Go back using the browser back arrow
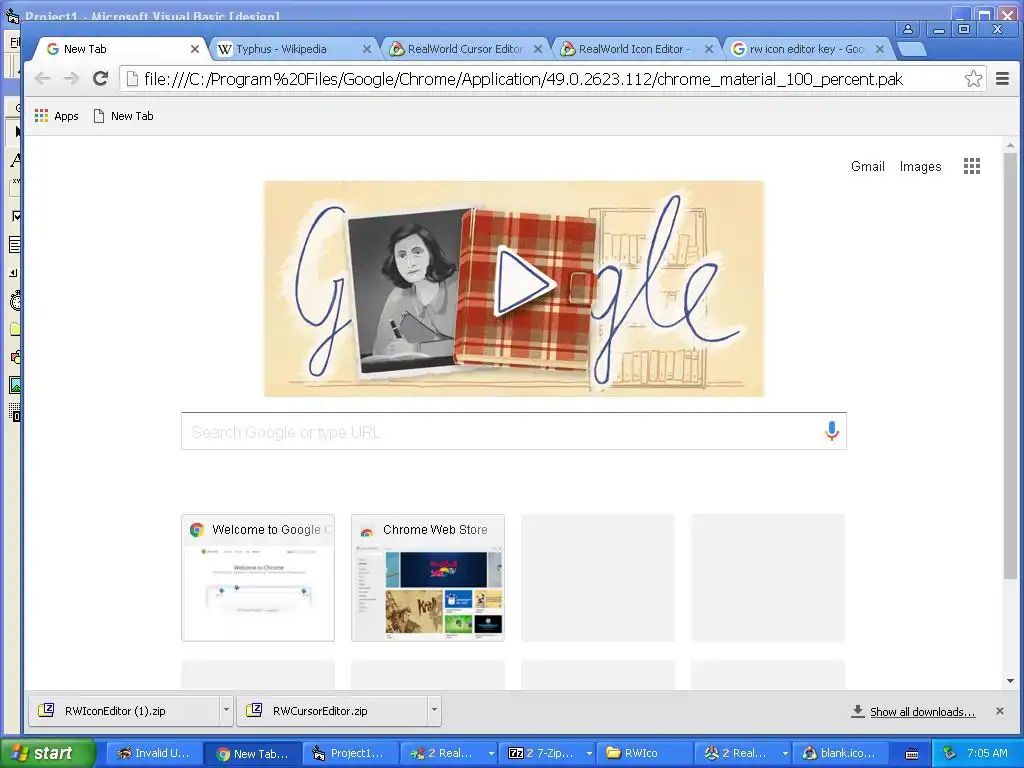Screen dimensions: 1024x768 (42, 79)
